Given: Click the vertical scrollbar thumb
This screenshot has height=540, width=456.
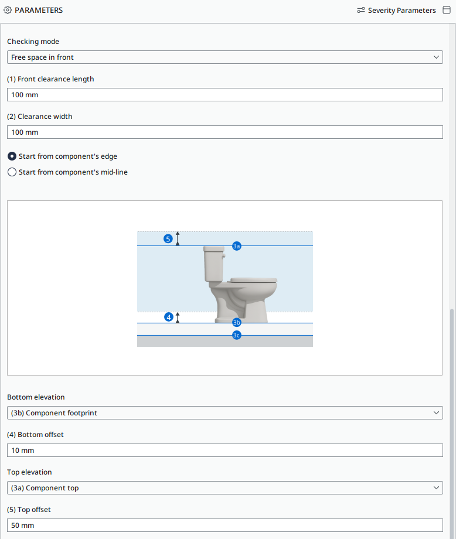Looking at the screenshot, I should (452, 422).
